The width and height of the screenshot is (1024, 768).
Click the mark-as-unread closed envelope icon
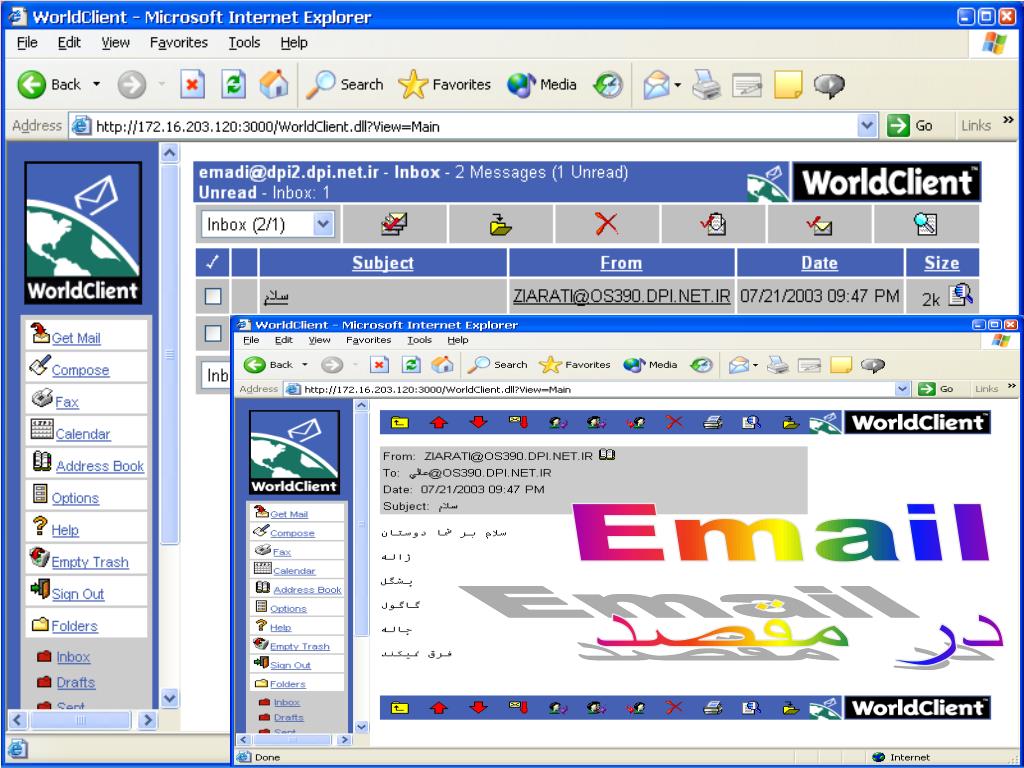pyautogui.click(x=819, y=225)
